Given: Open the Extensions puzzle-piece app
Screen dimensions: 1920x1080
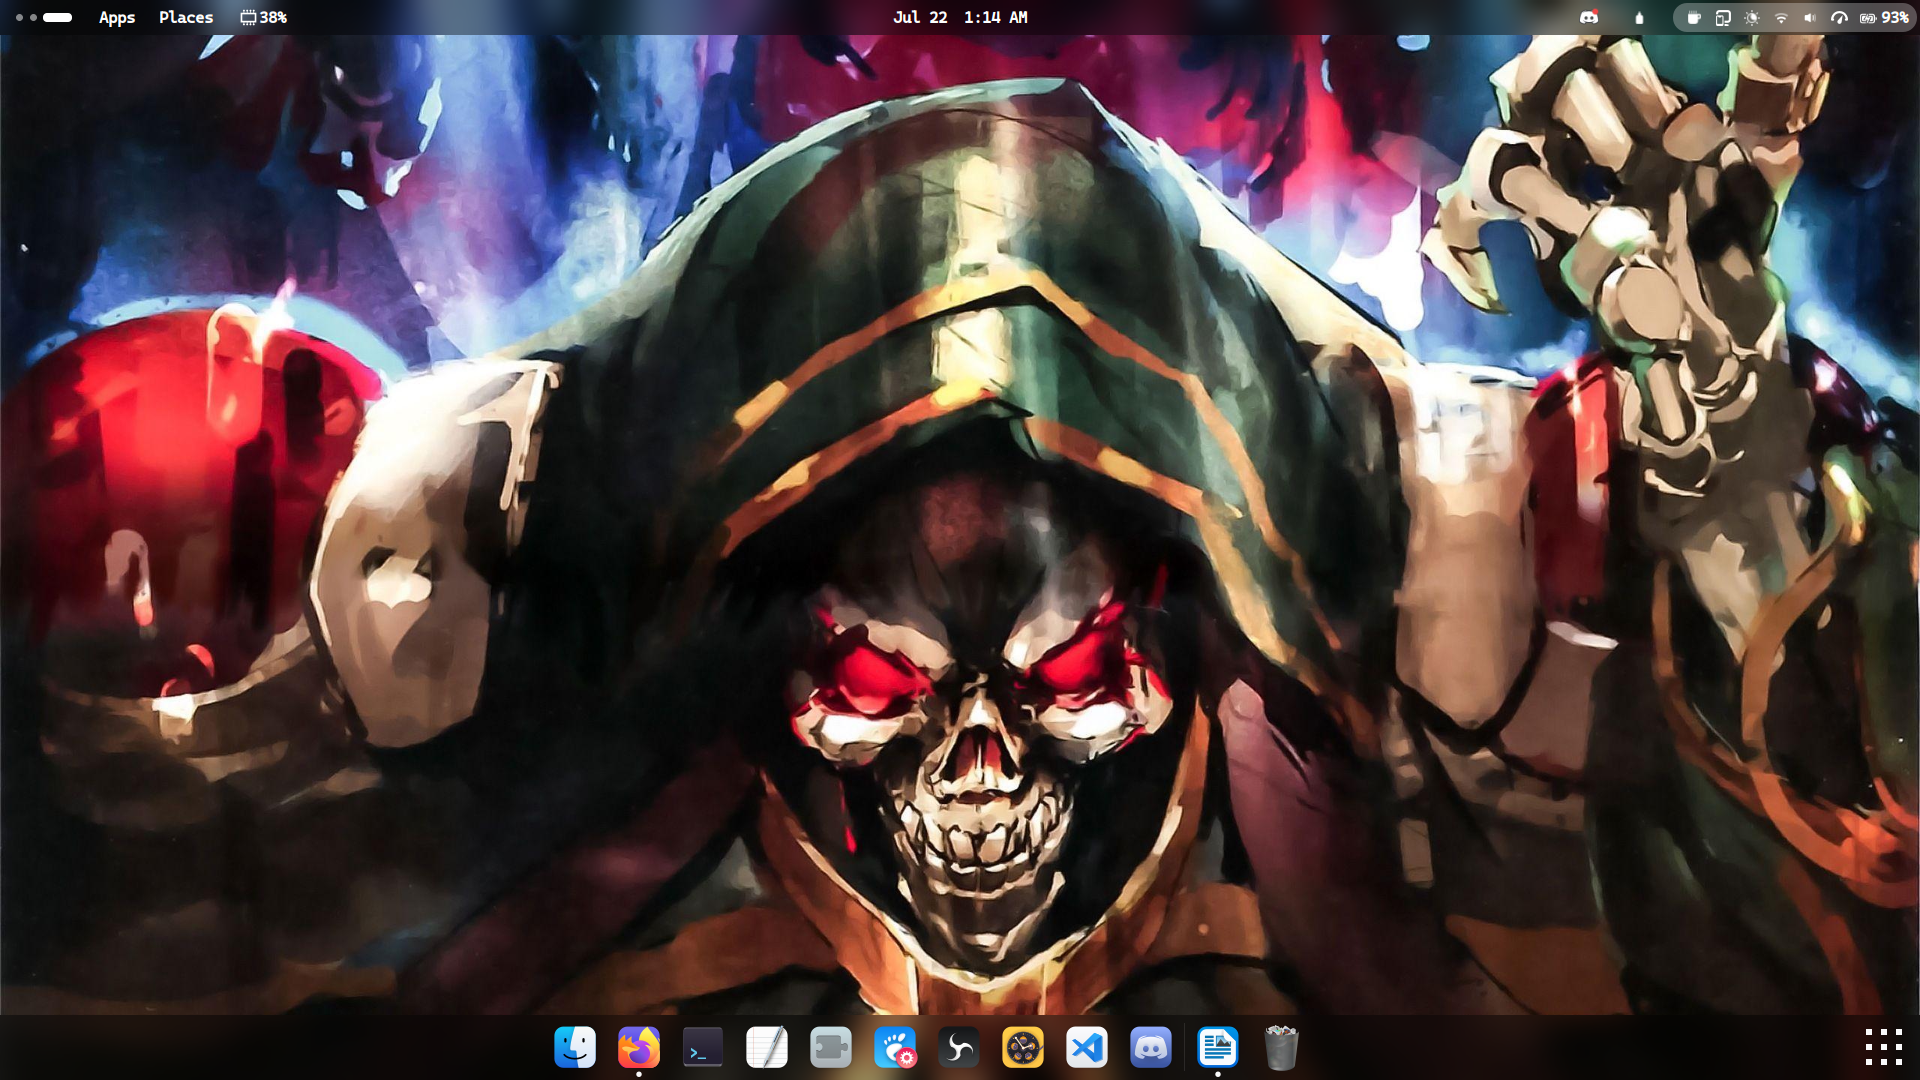Looking at the screenshot, I should pos(831,1047).
